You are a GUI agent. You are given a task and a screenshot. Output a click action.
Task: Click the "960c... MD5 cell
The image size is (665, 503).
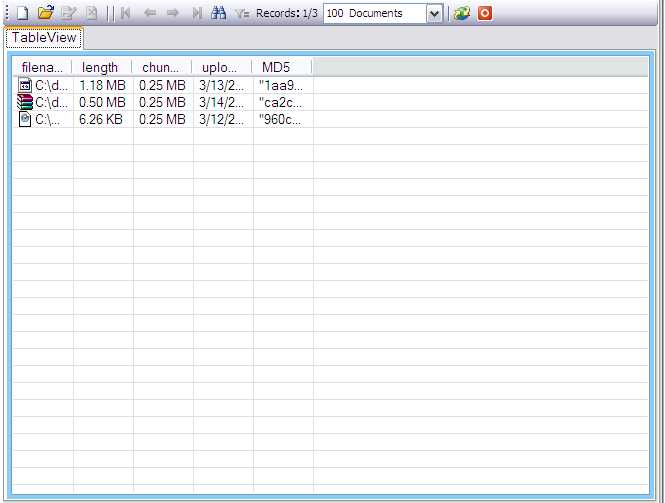coord(283,119)
